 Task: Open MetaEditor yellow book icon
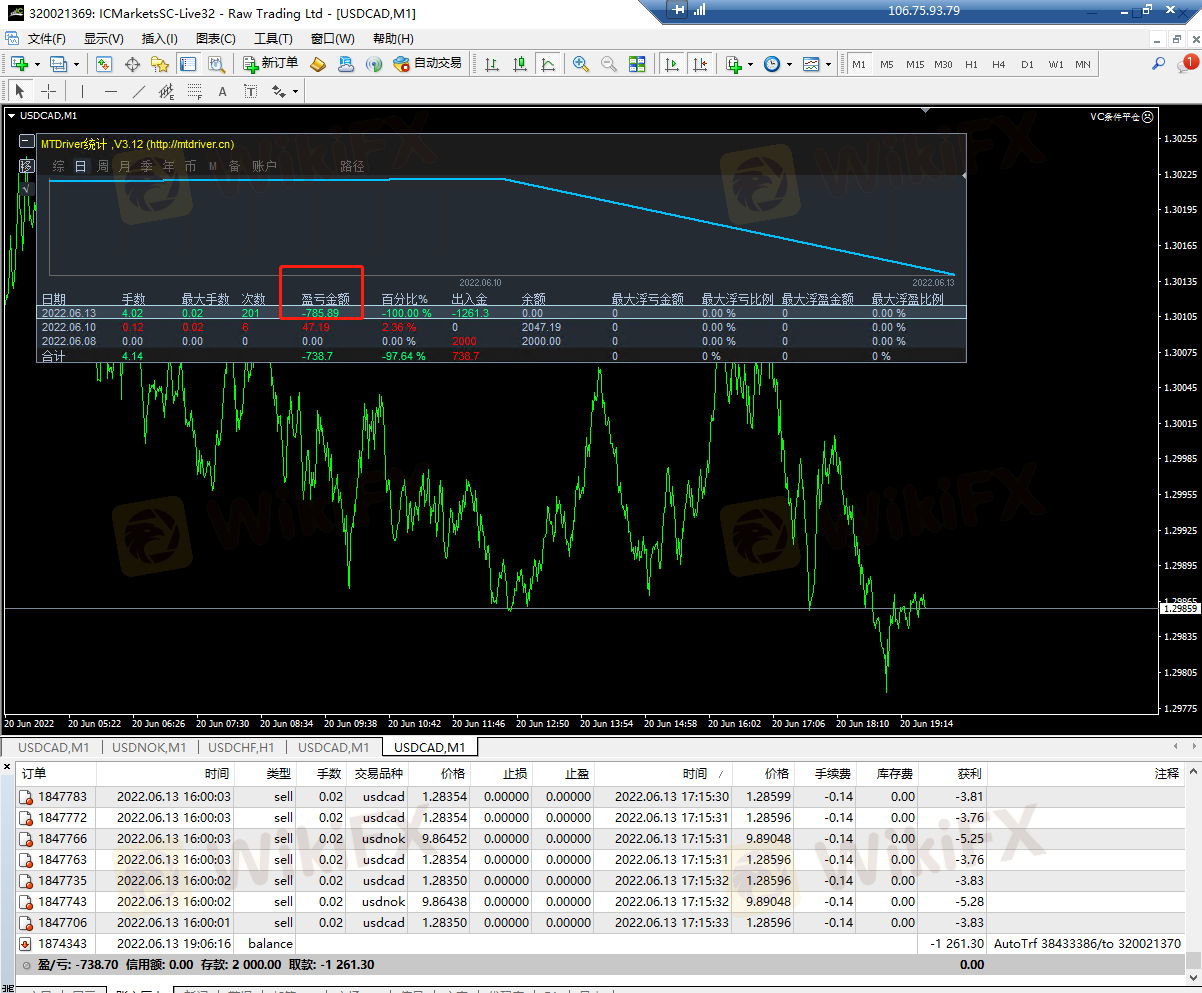(318, 64)
